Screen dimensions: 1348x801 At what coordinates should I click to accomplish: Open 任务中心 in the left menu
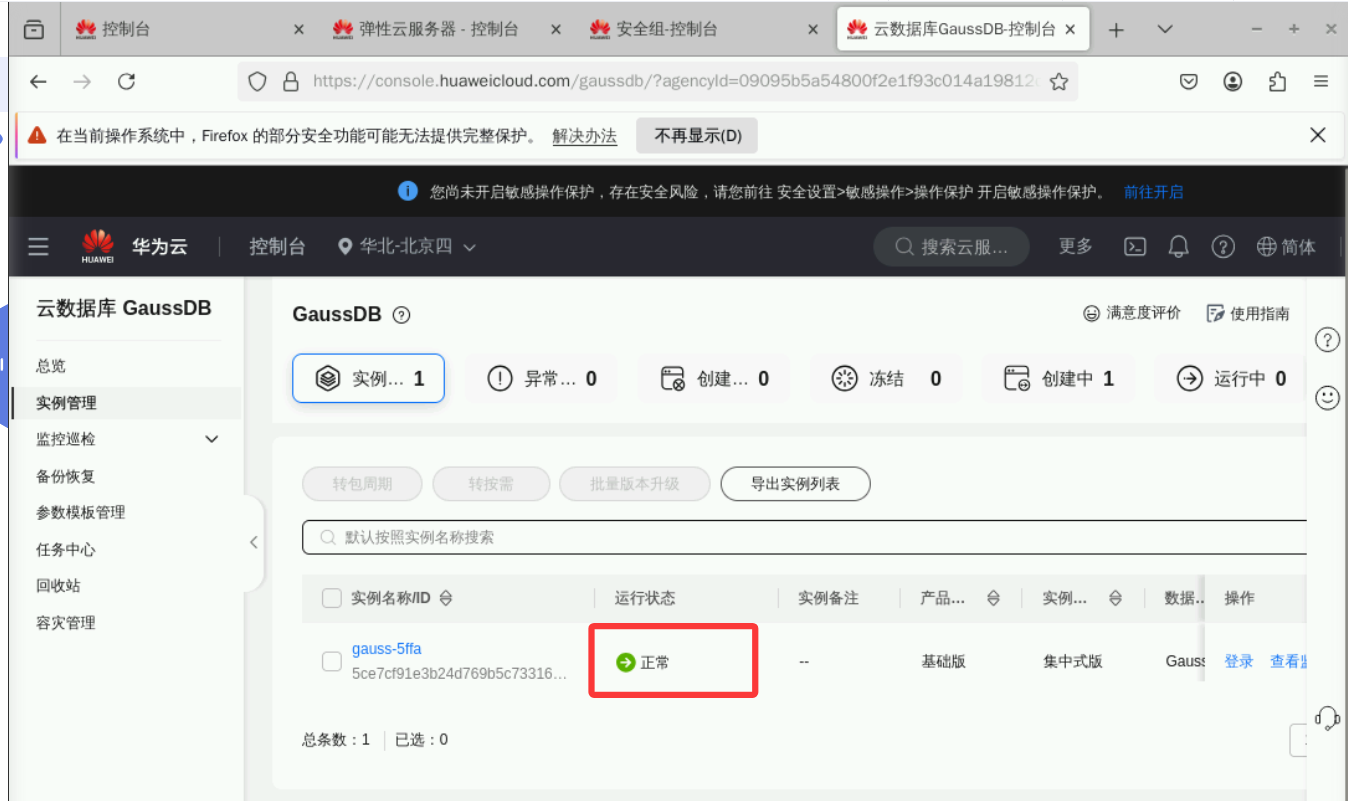pyautogui.click(x=66, y=549)
